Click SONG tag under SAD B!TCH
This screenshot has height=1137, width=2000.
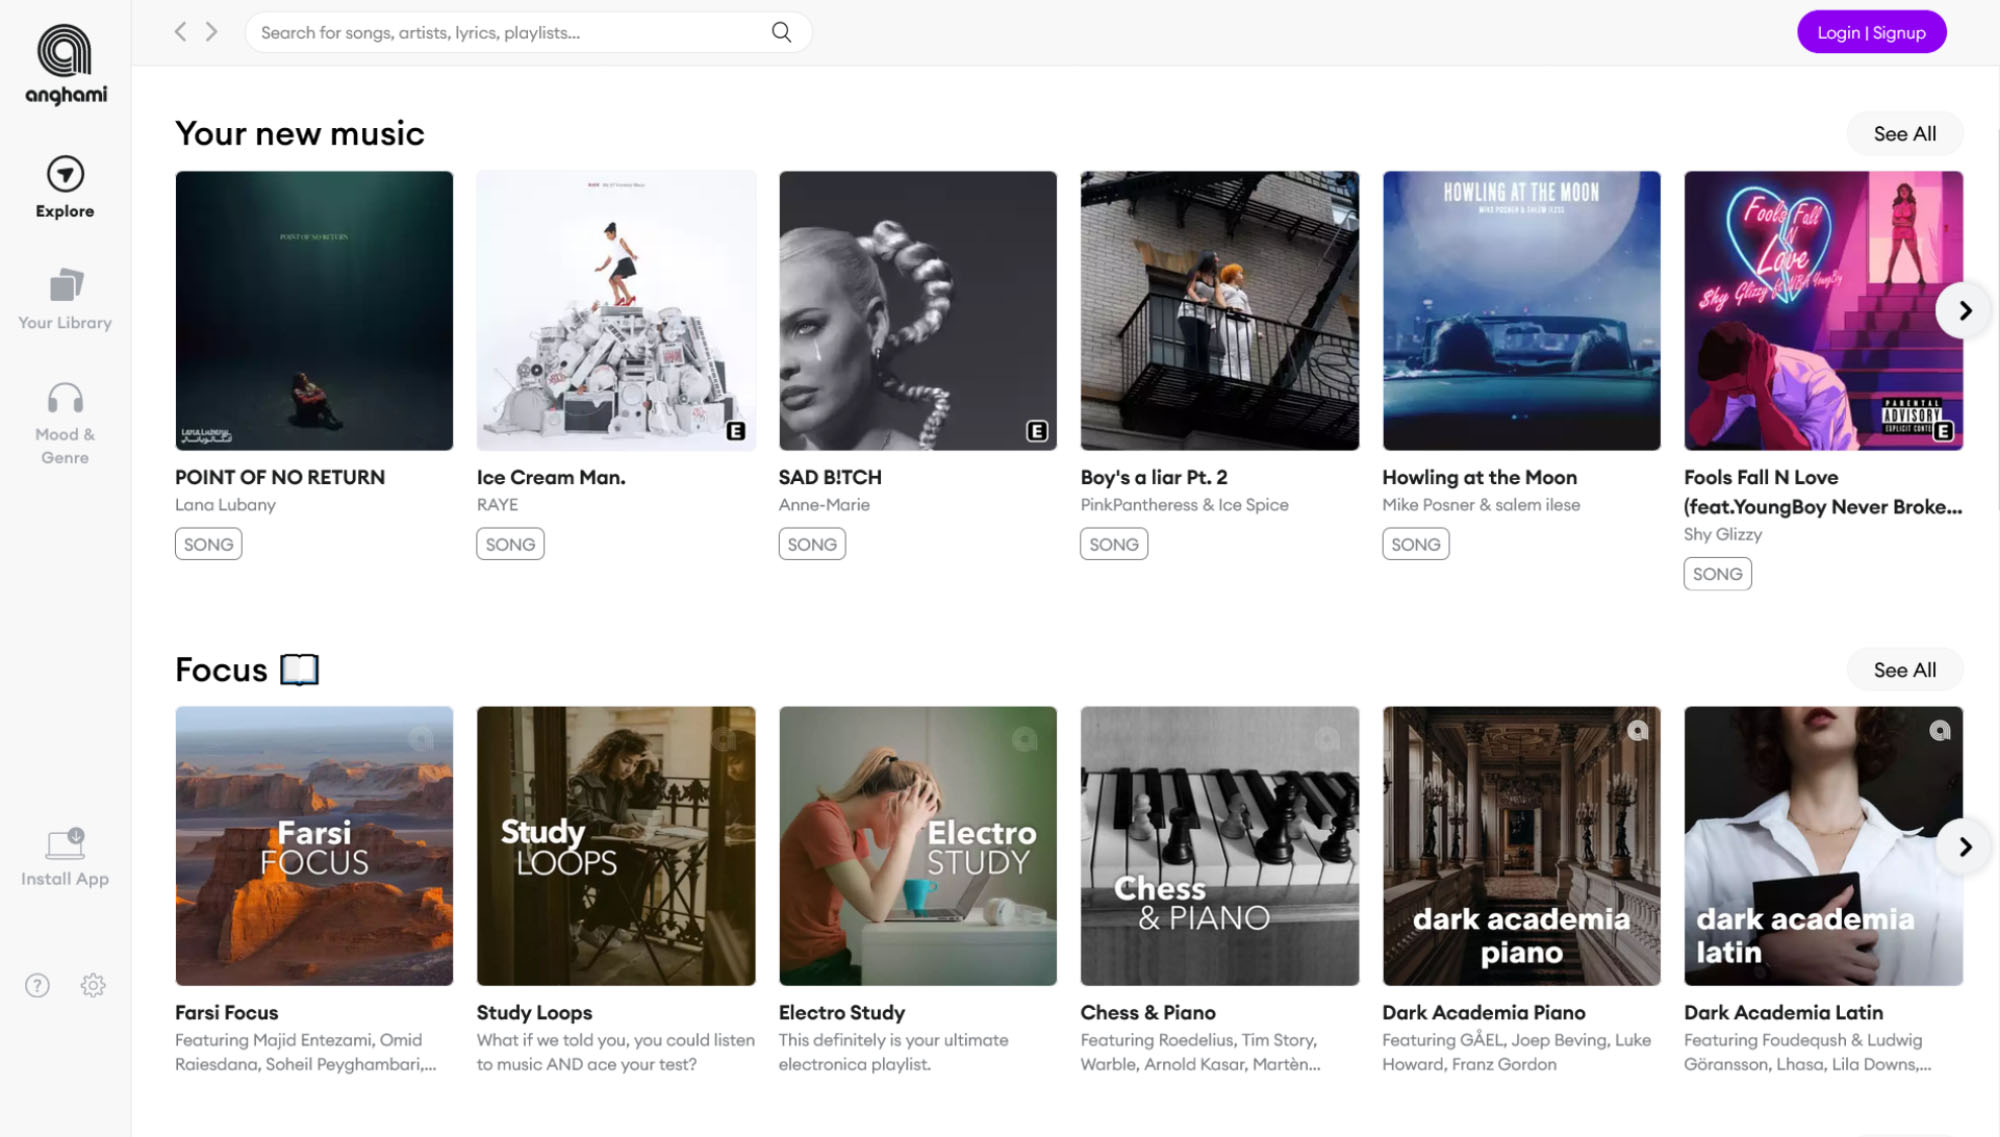pos(812,544)
